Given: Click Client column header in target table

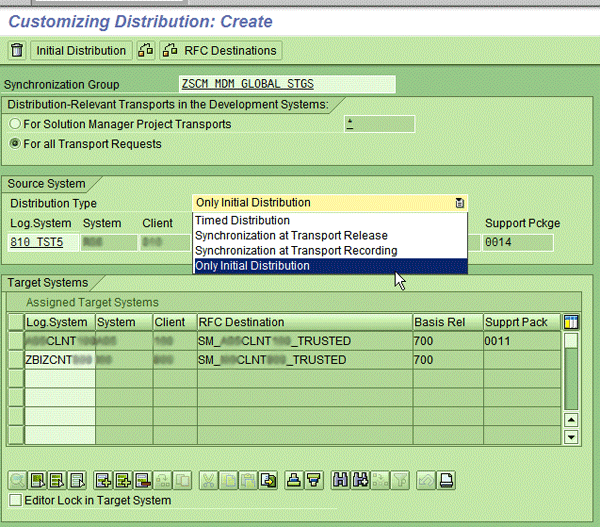Looking at the screenshot, I should point(175,322).
